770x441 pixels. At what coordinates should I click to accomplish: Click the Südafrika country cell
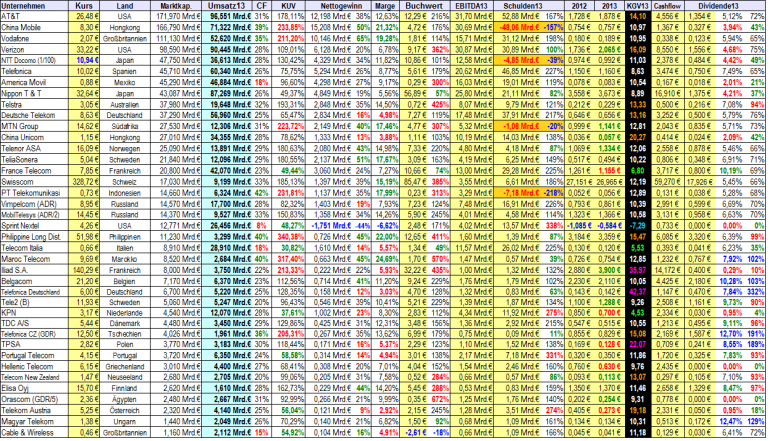pyautogui.click(x=125, y=126)
